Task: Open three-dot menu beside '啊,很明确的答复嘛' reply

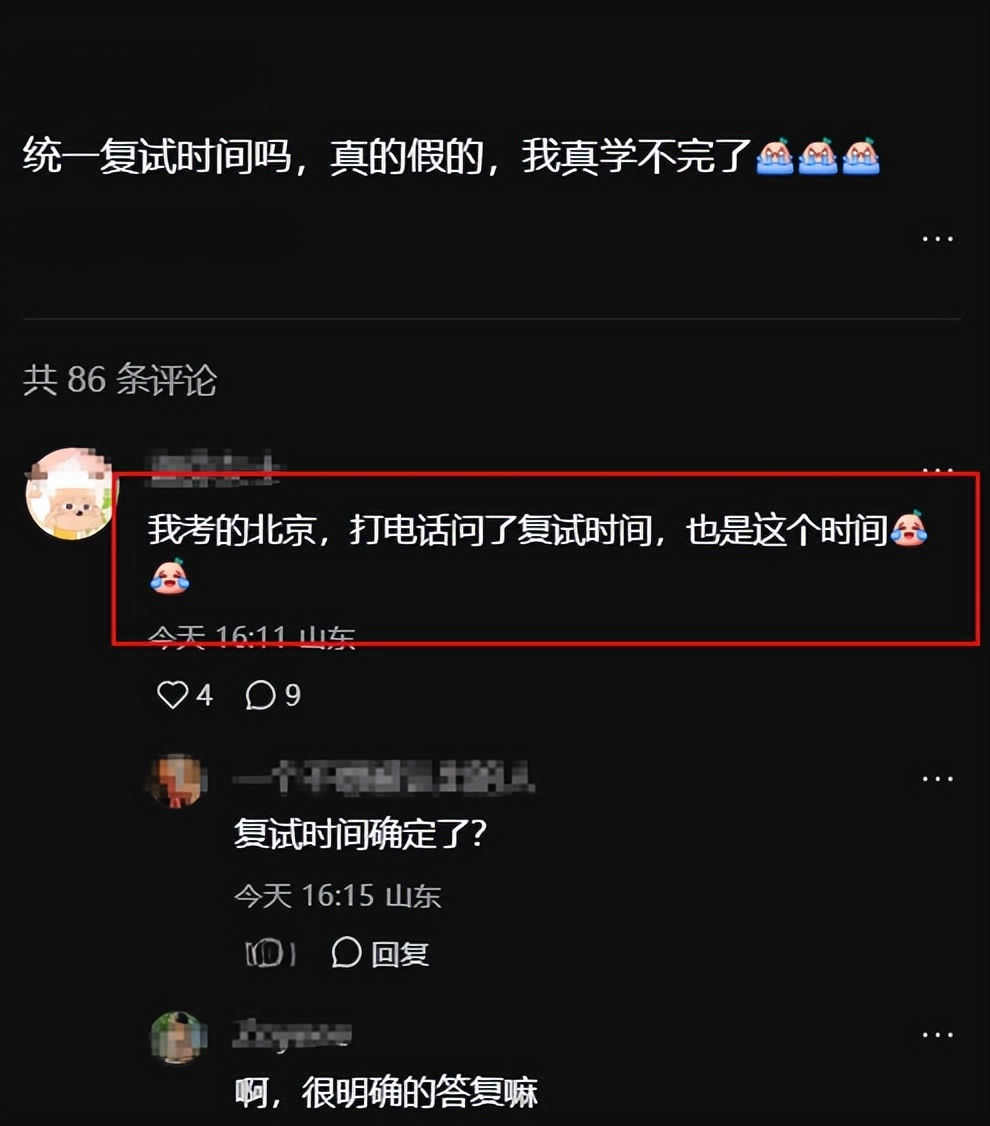Action: pyautogui.click(x=937, y=1035)
